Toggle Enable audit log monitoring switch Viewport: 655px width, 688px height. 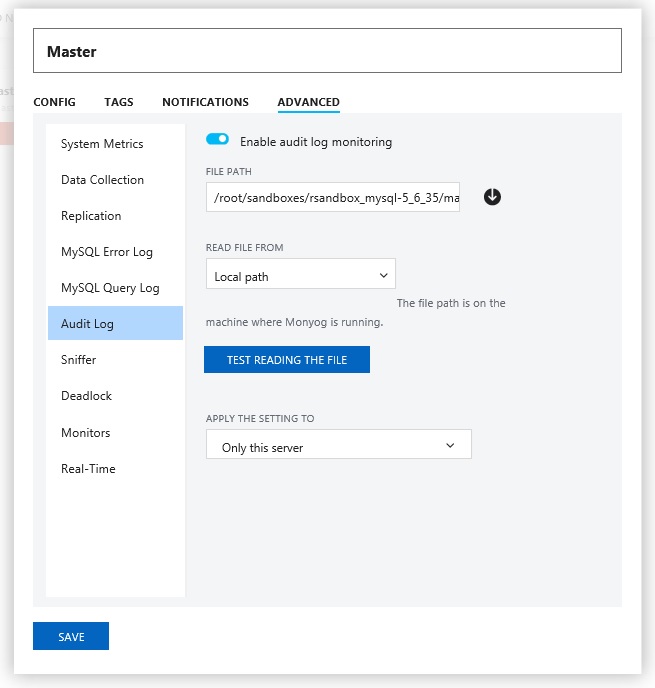217,139
